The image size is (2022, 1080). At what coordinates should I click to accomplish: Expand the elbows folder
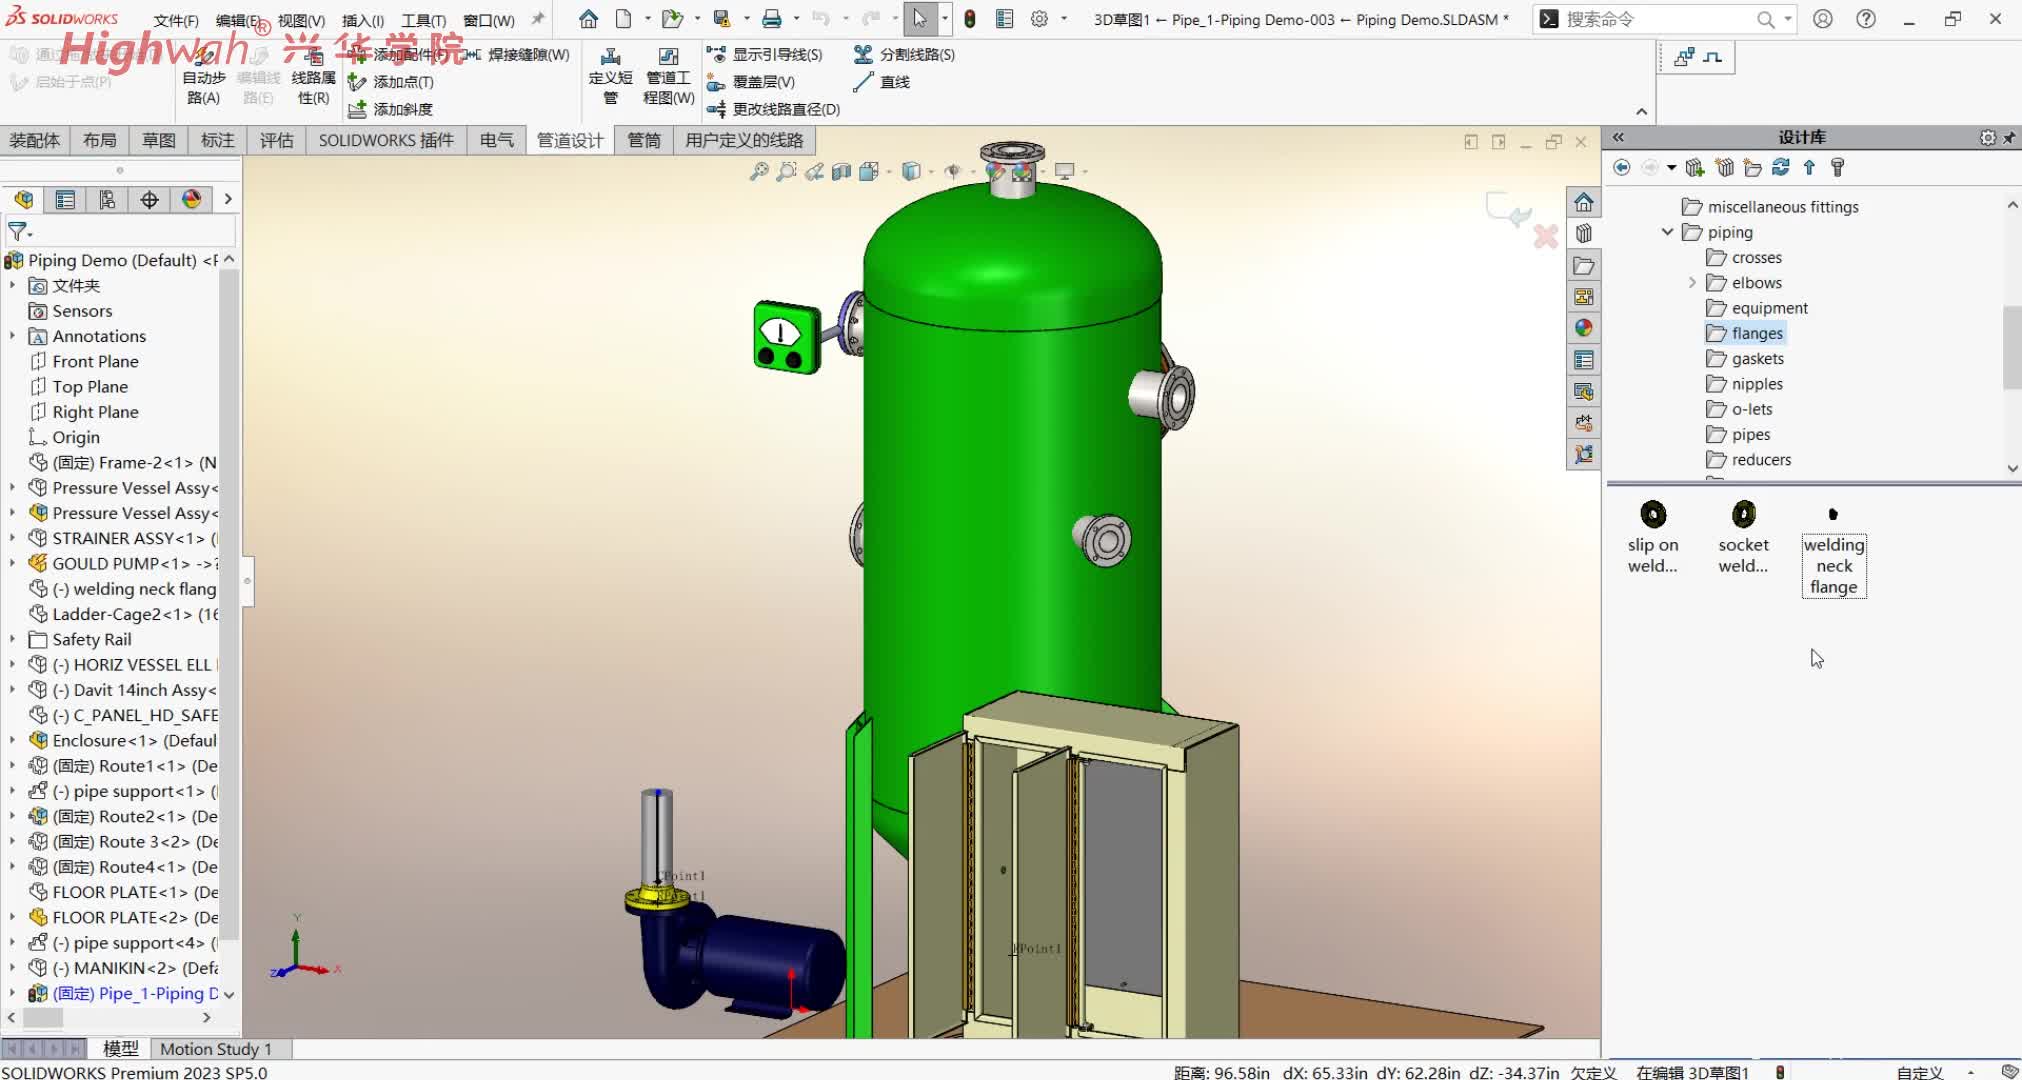[x=1692, y=283]
